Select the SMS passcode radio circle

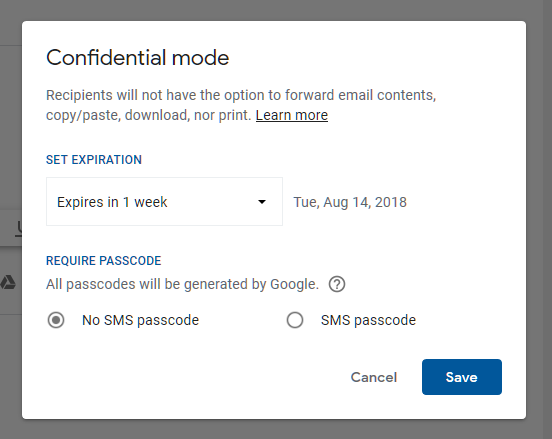pyautogui.click(x=295, y=320)
